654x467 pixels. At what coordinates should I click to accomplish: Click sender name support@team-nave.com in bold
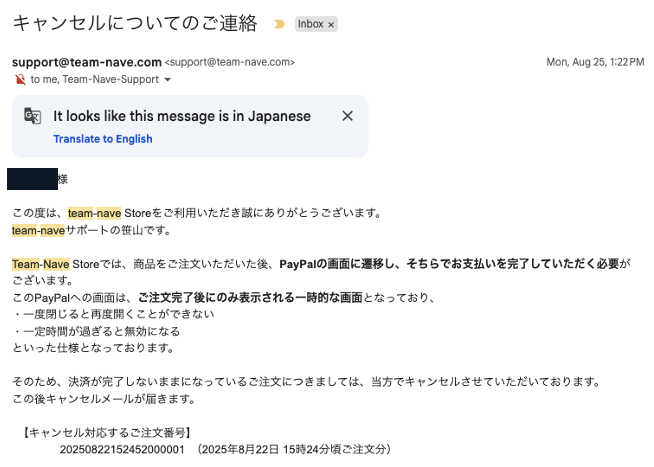(x=85, y=62)
